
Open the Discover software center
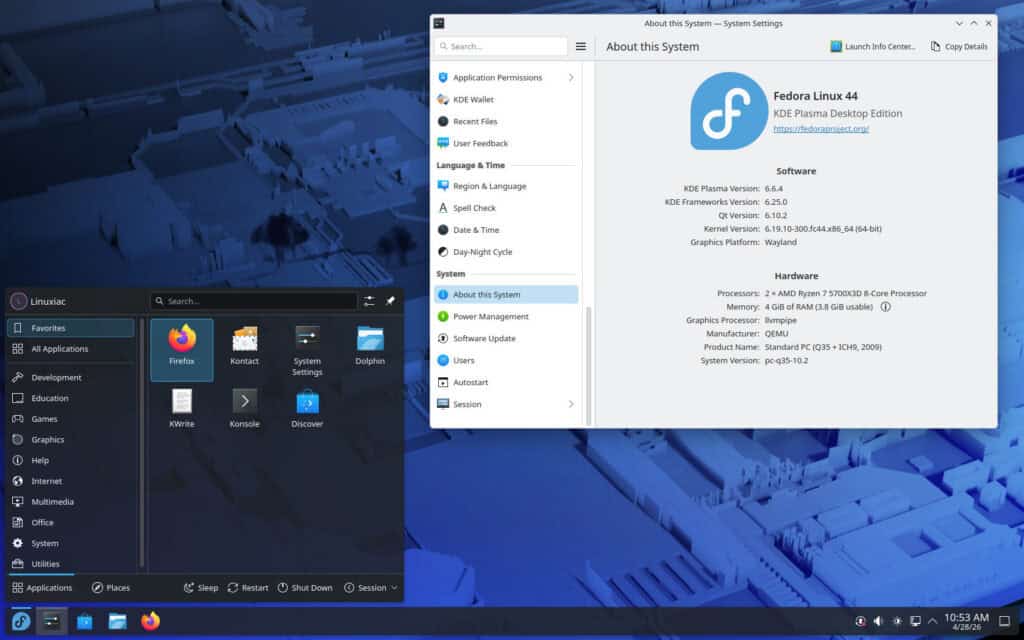point(306,407)
